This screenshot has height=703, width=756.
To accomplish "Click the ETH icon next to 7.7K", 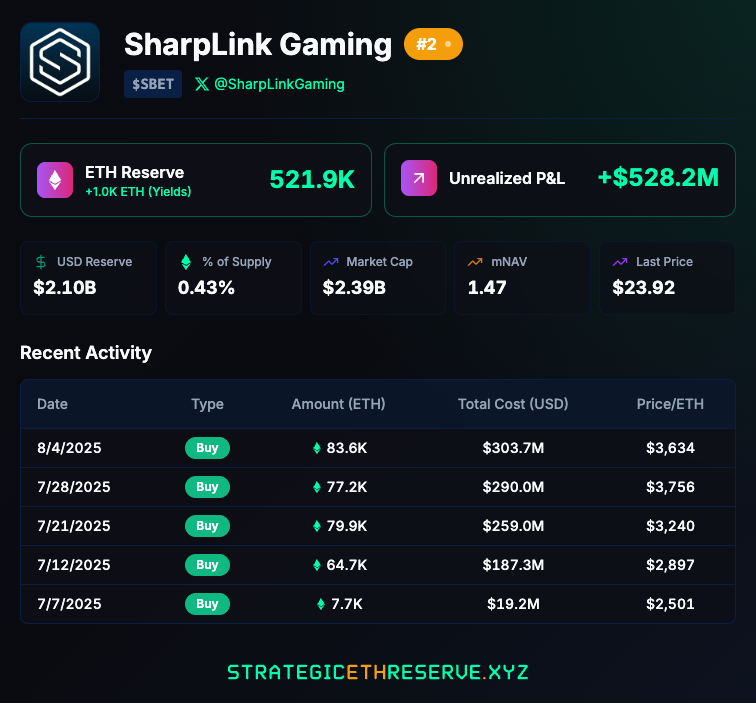I will click(321, 604).
